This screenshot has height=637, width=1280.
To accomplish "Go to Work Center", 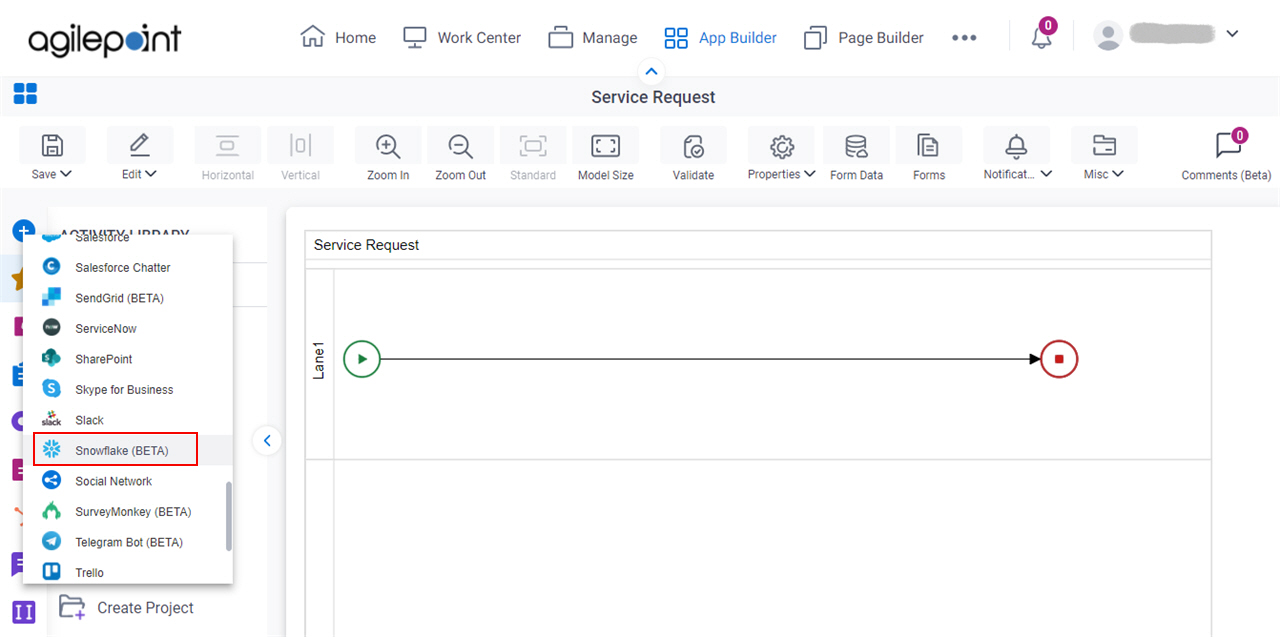I will pyautogui.click(x=461, y=37).
